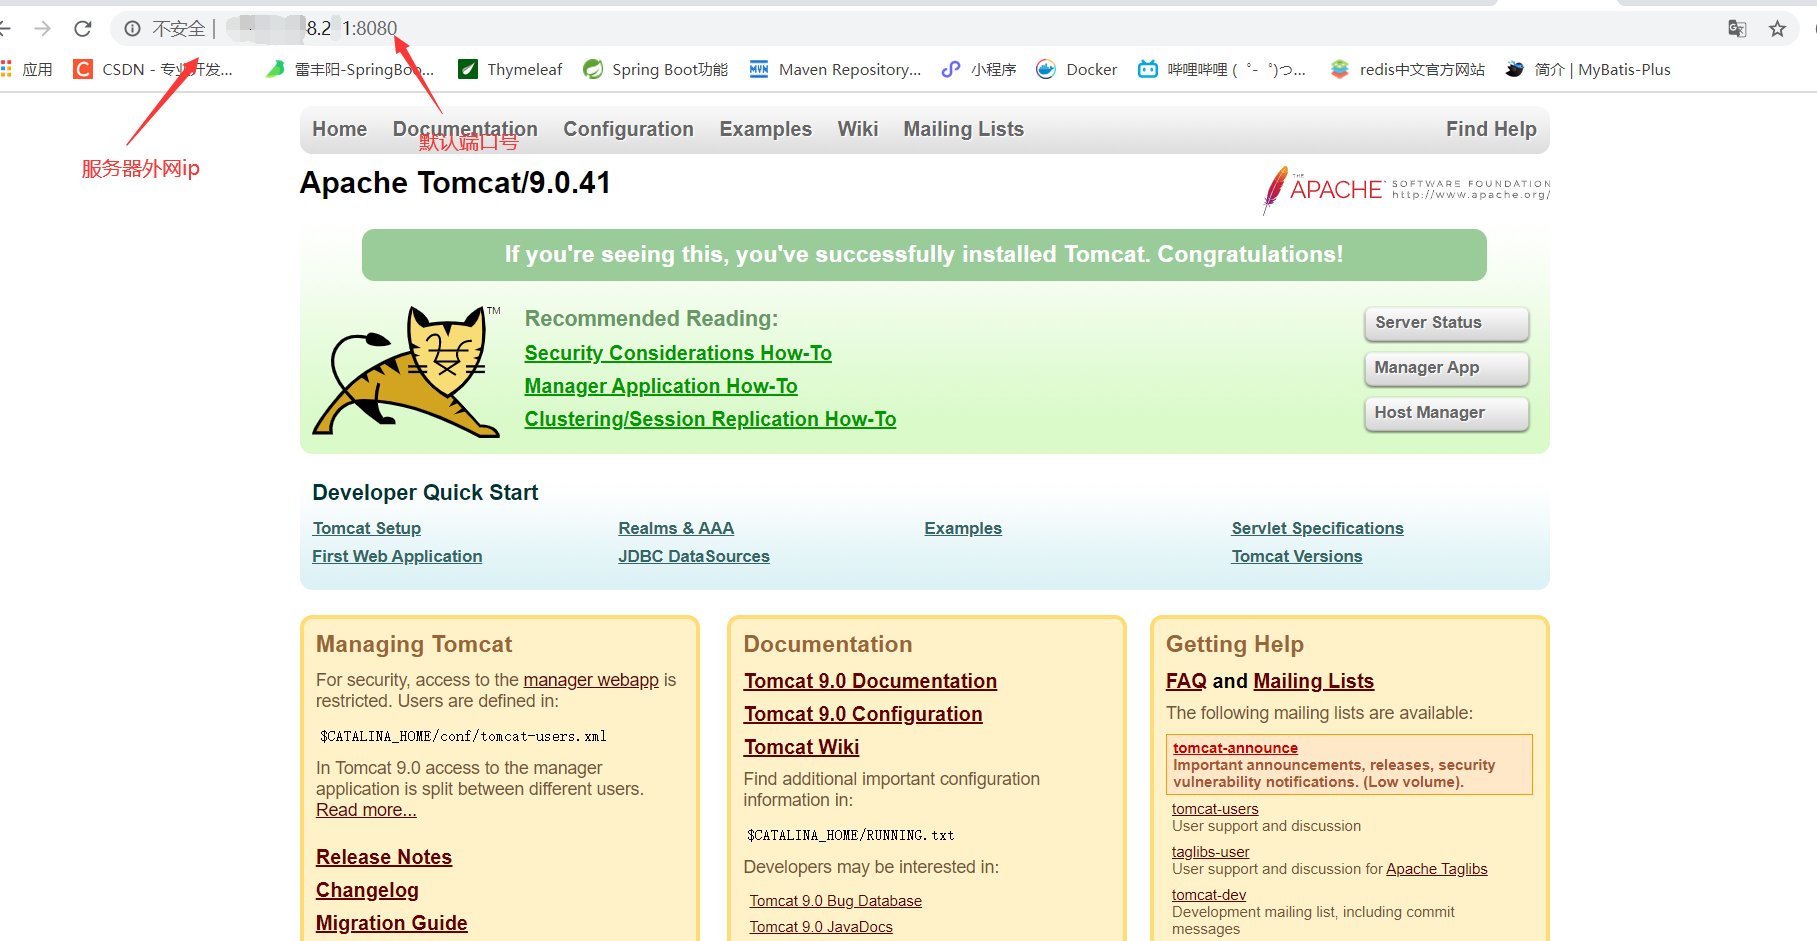Image resolution: width=1817 pixels, height=941 pixels.
Task: Open the tomcat-dev mailing list link
Action: coord(1209,895)
